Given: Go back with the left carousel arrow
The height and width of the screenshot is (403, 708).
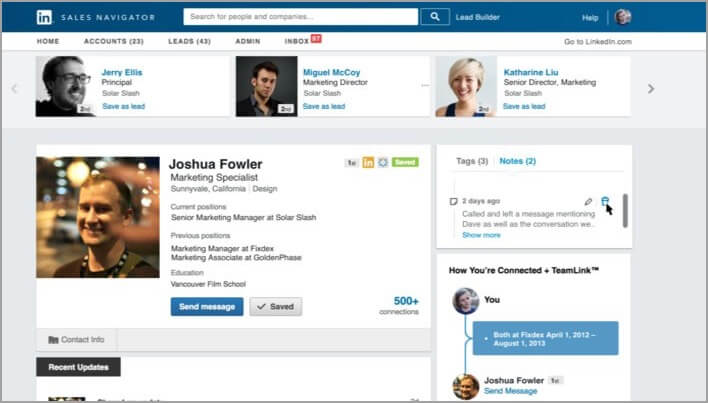Looking at the screenshot, I should tap(14, 88).
